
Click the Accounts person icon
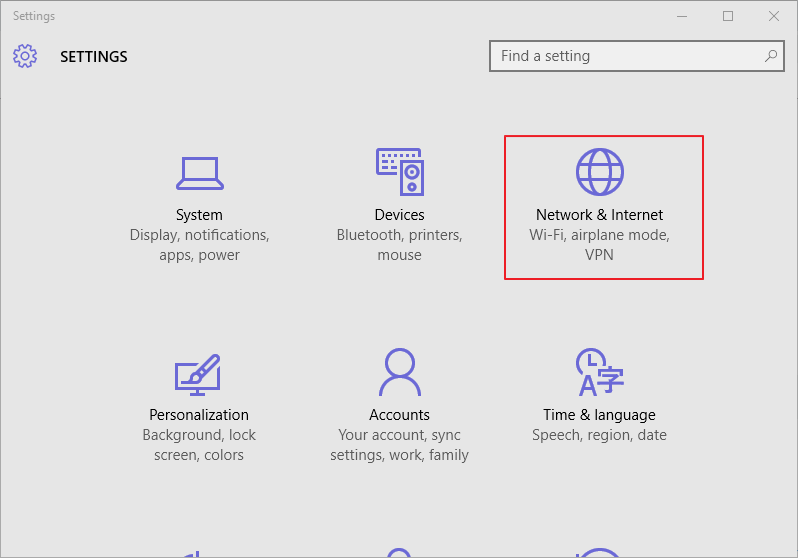tap(399, 373)
